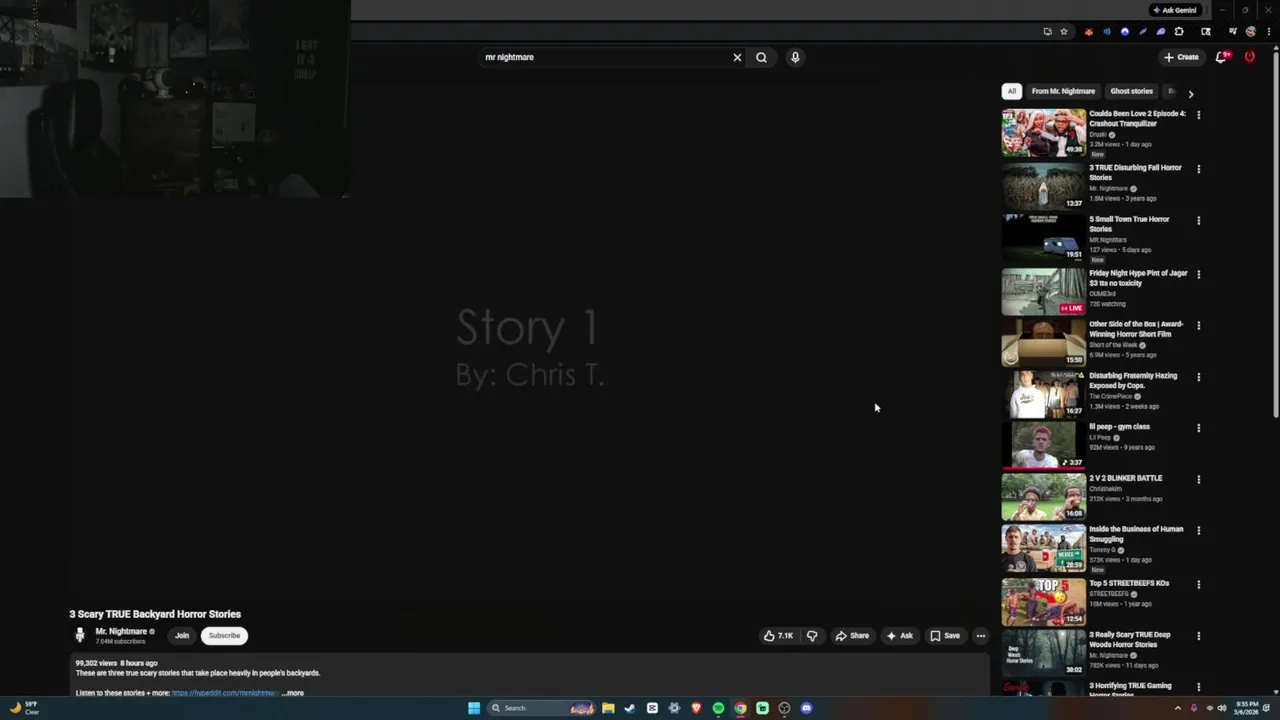This screenshot has height=720, width=1280.
Task: Open taskbar clock and date
Action: tap(1246, 708)
